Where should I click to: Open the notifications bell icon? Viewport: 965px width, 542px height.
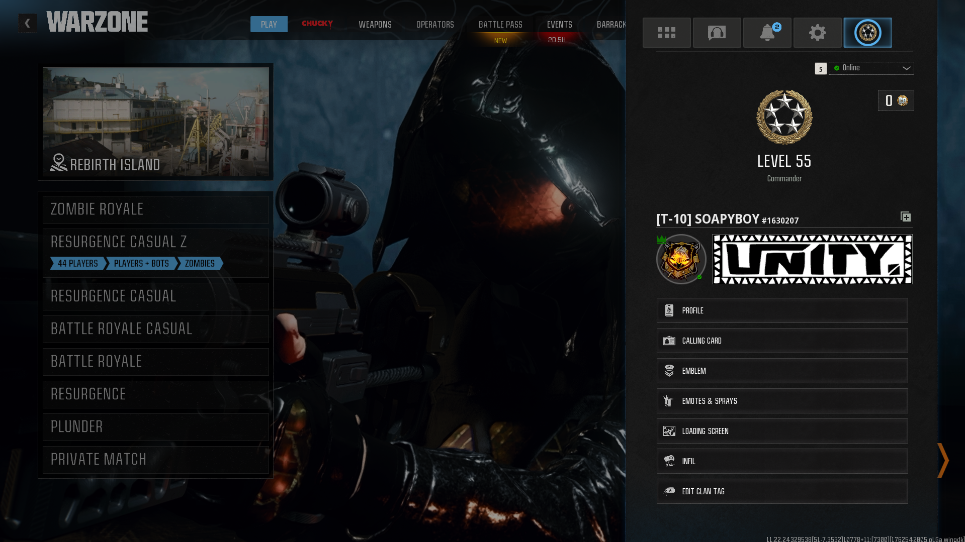click(x=767, y=33)
